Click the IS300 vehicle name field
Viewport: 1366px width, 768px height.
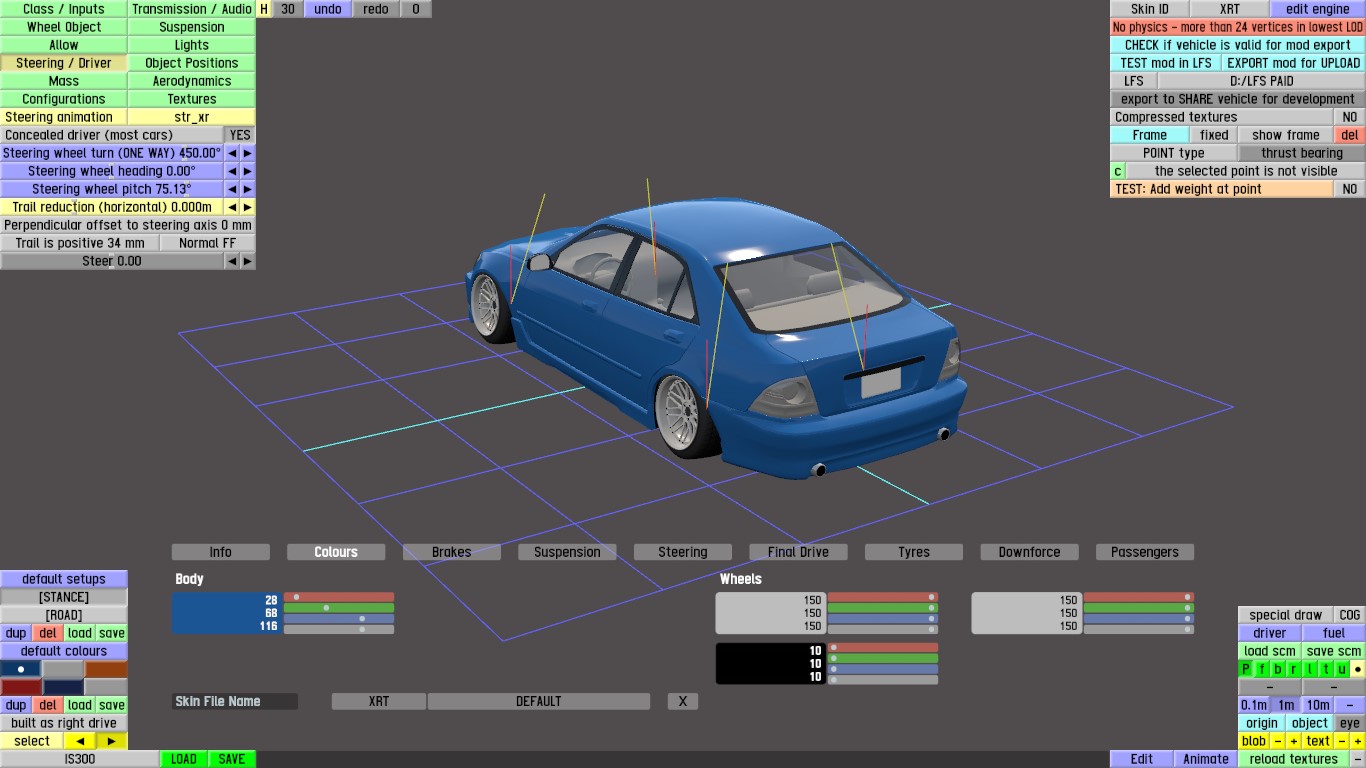(x=80, y=759)
